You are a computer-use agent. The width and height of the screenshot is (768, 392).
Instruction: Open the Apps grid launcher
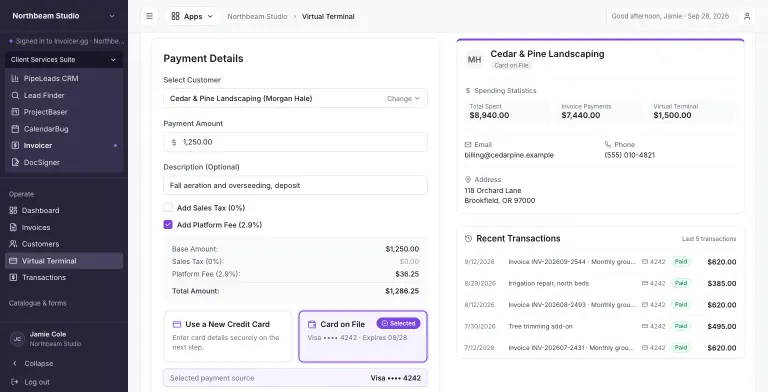click(x=192, y=16)
